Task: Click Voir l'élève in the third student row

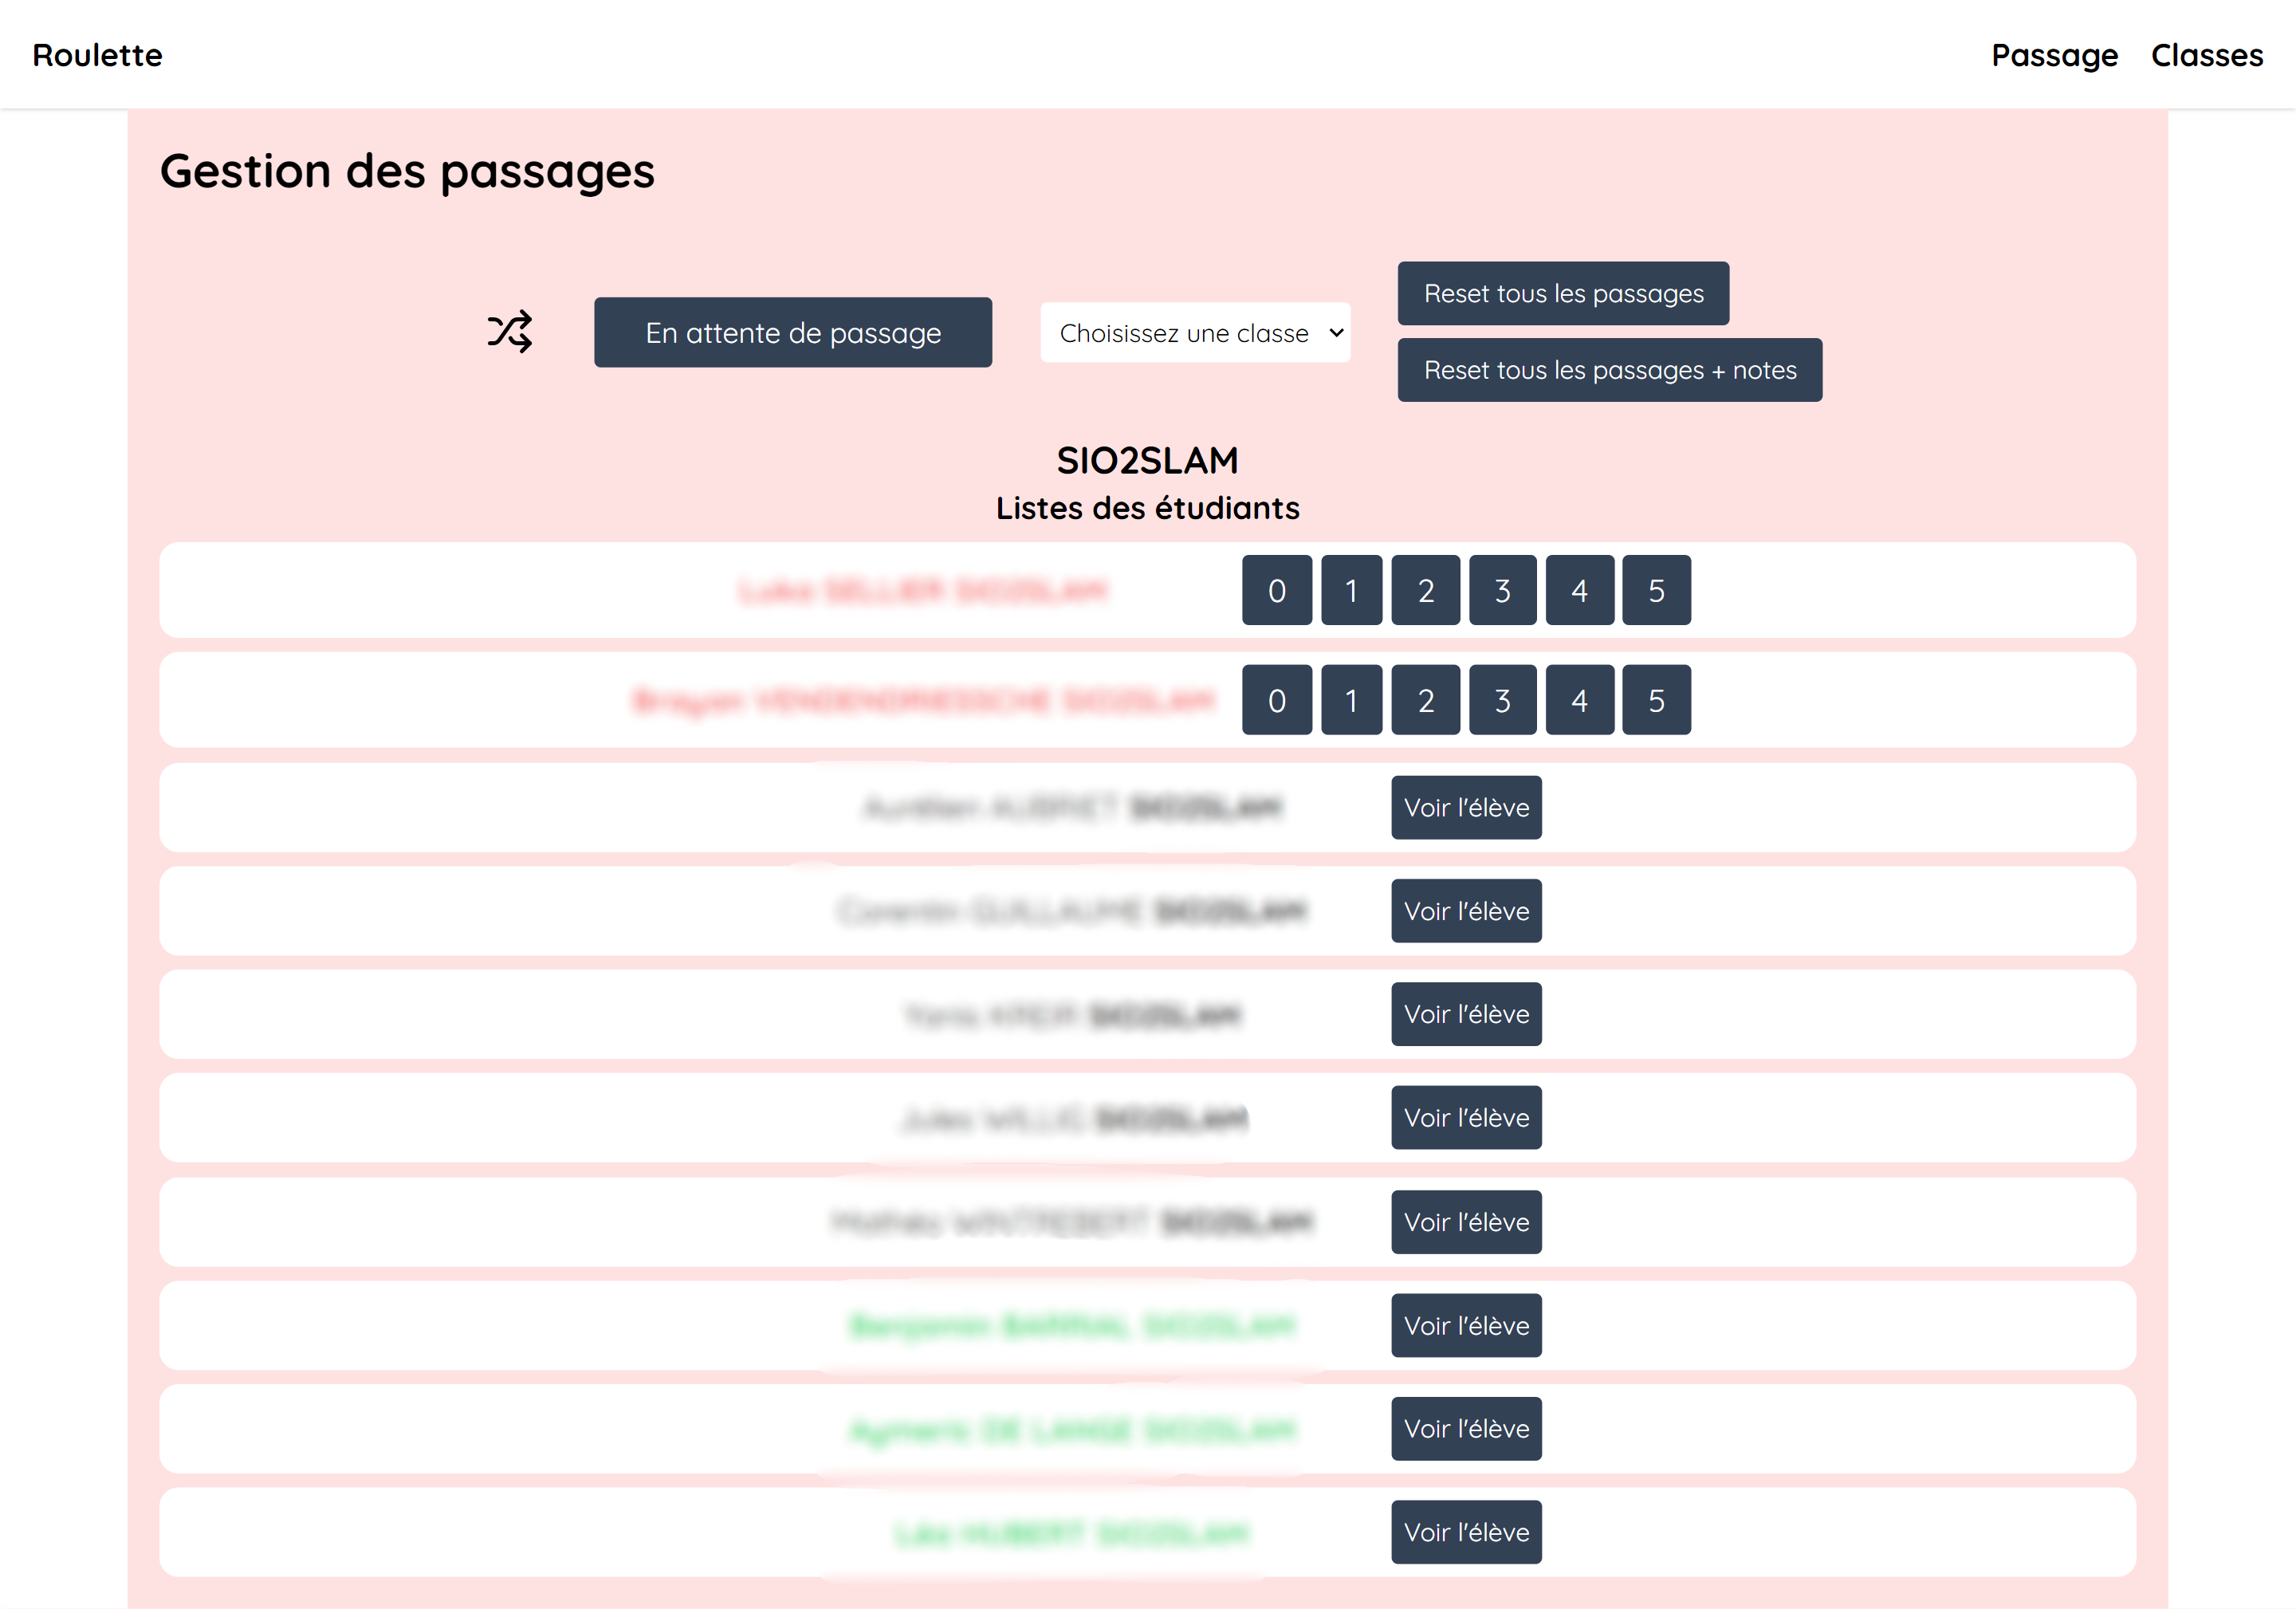Action: pos(1465,808)
